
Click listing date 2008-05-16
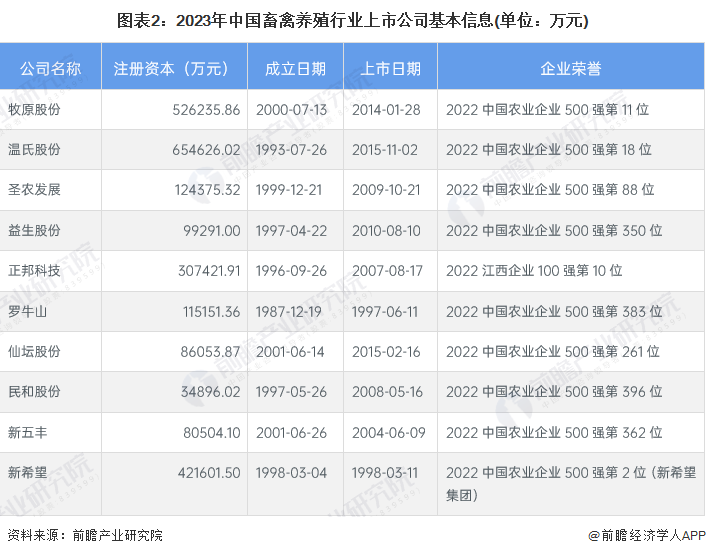(387, 392)
